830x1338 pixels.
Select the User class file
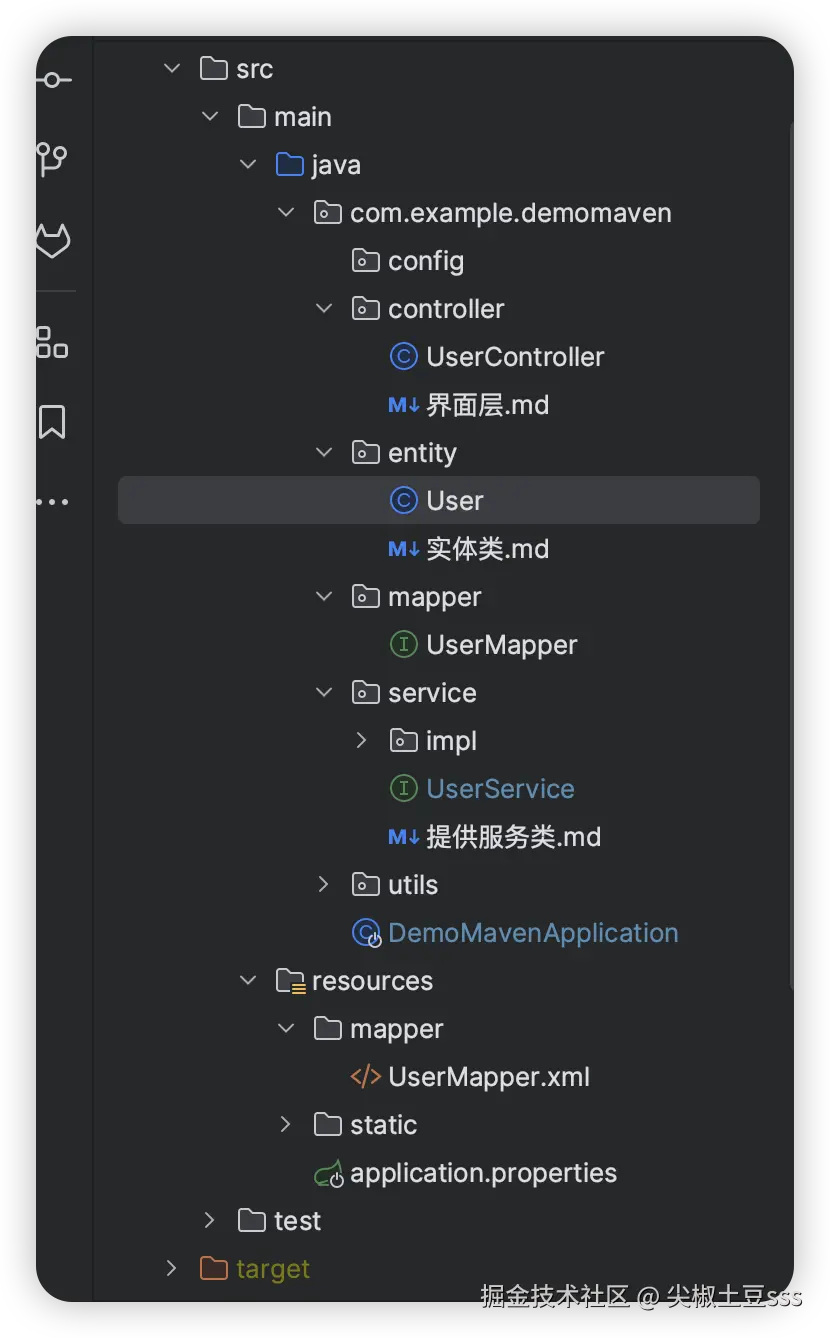pyautogui.click(x=455, y=501)
